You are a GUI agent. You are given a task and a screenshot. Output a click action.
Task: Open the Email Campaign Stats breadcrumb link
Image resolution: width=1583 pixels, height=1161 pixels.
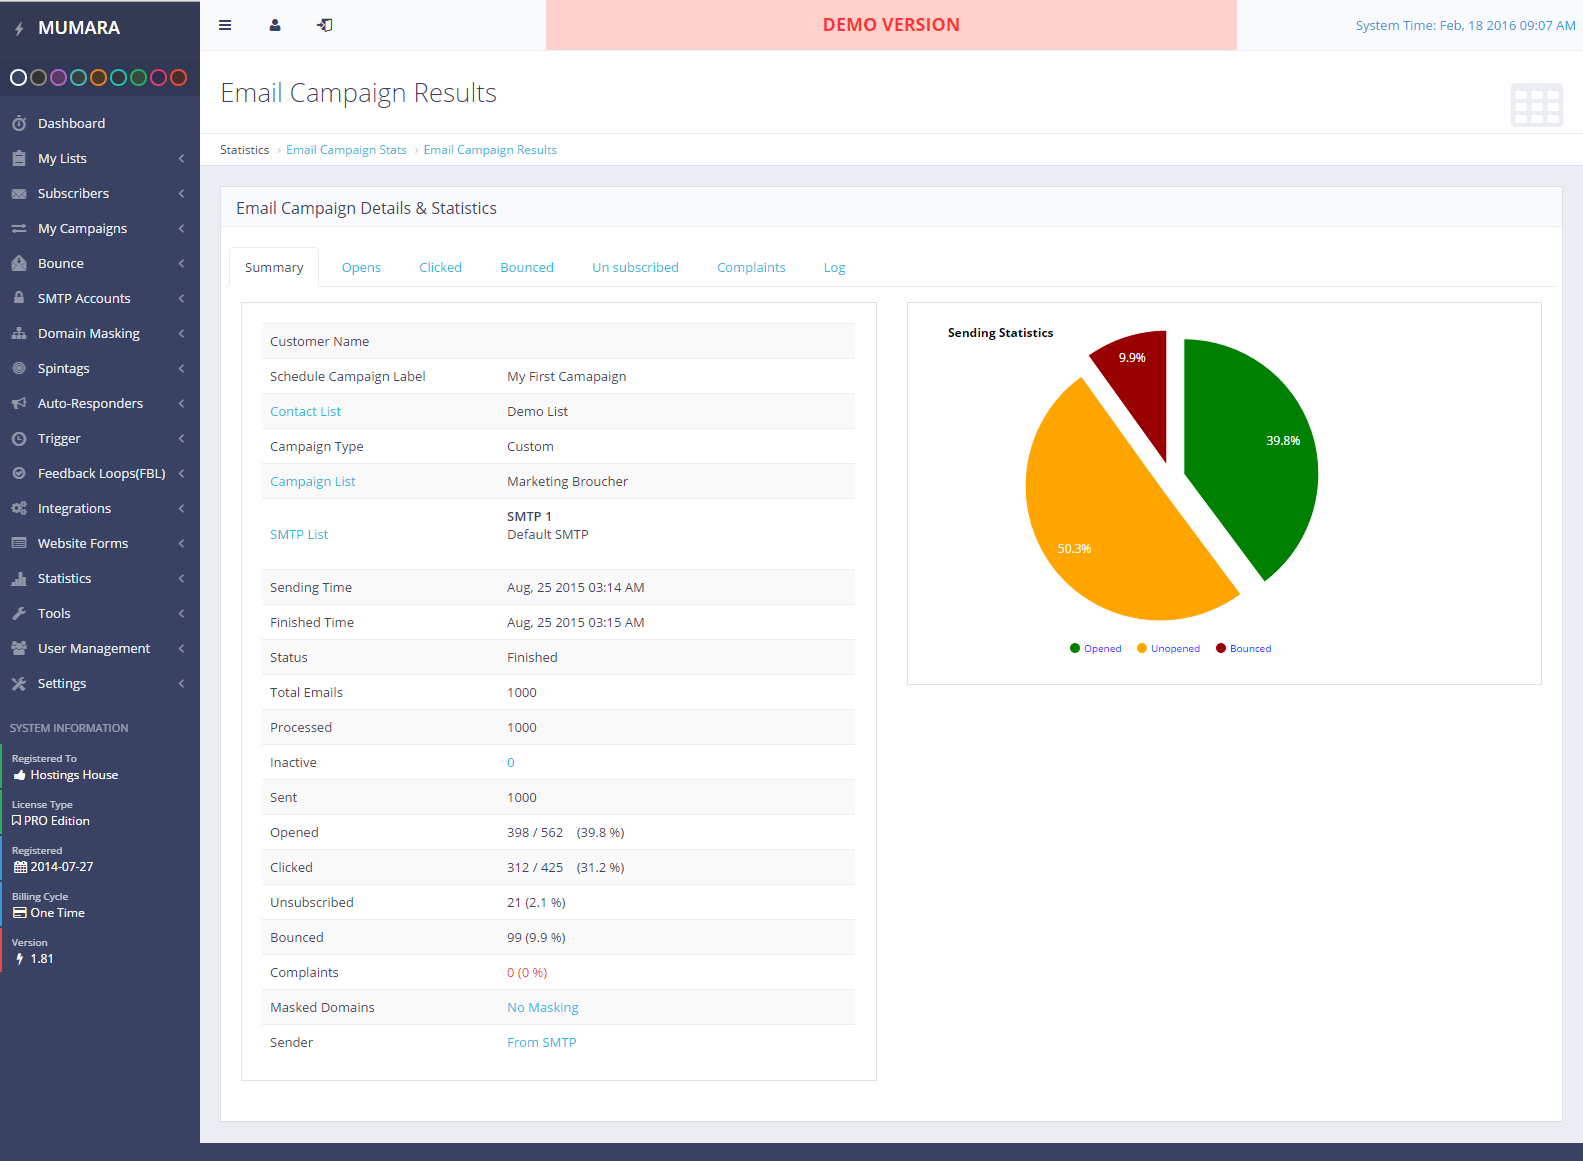346,150
